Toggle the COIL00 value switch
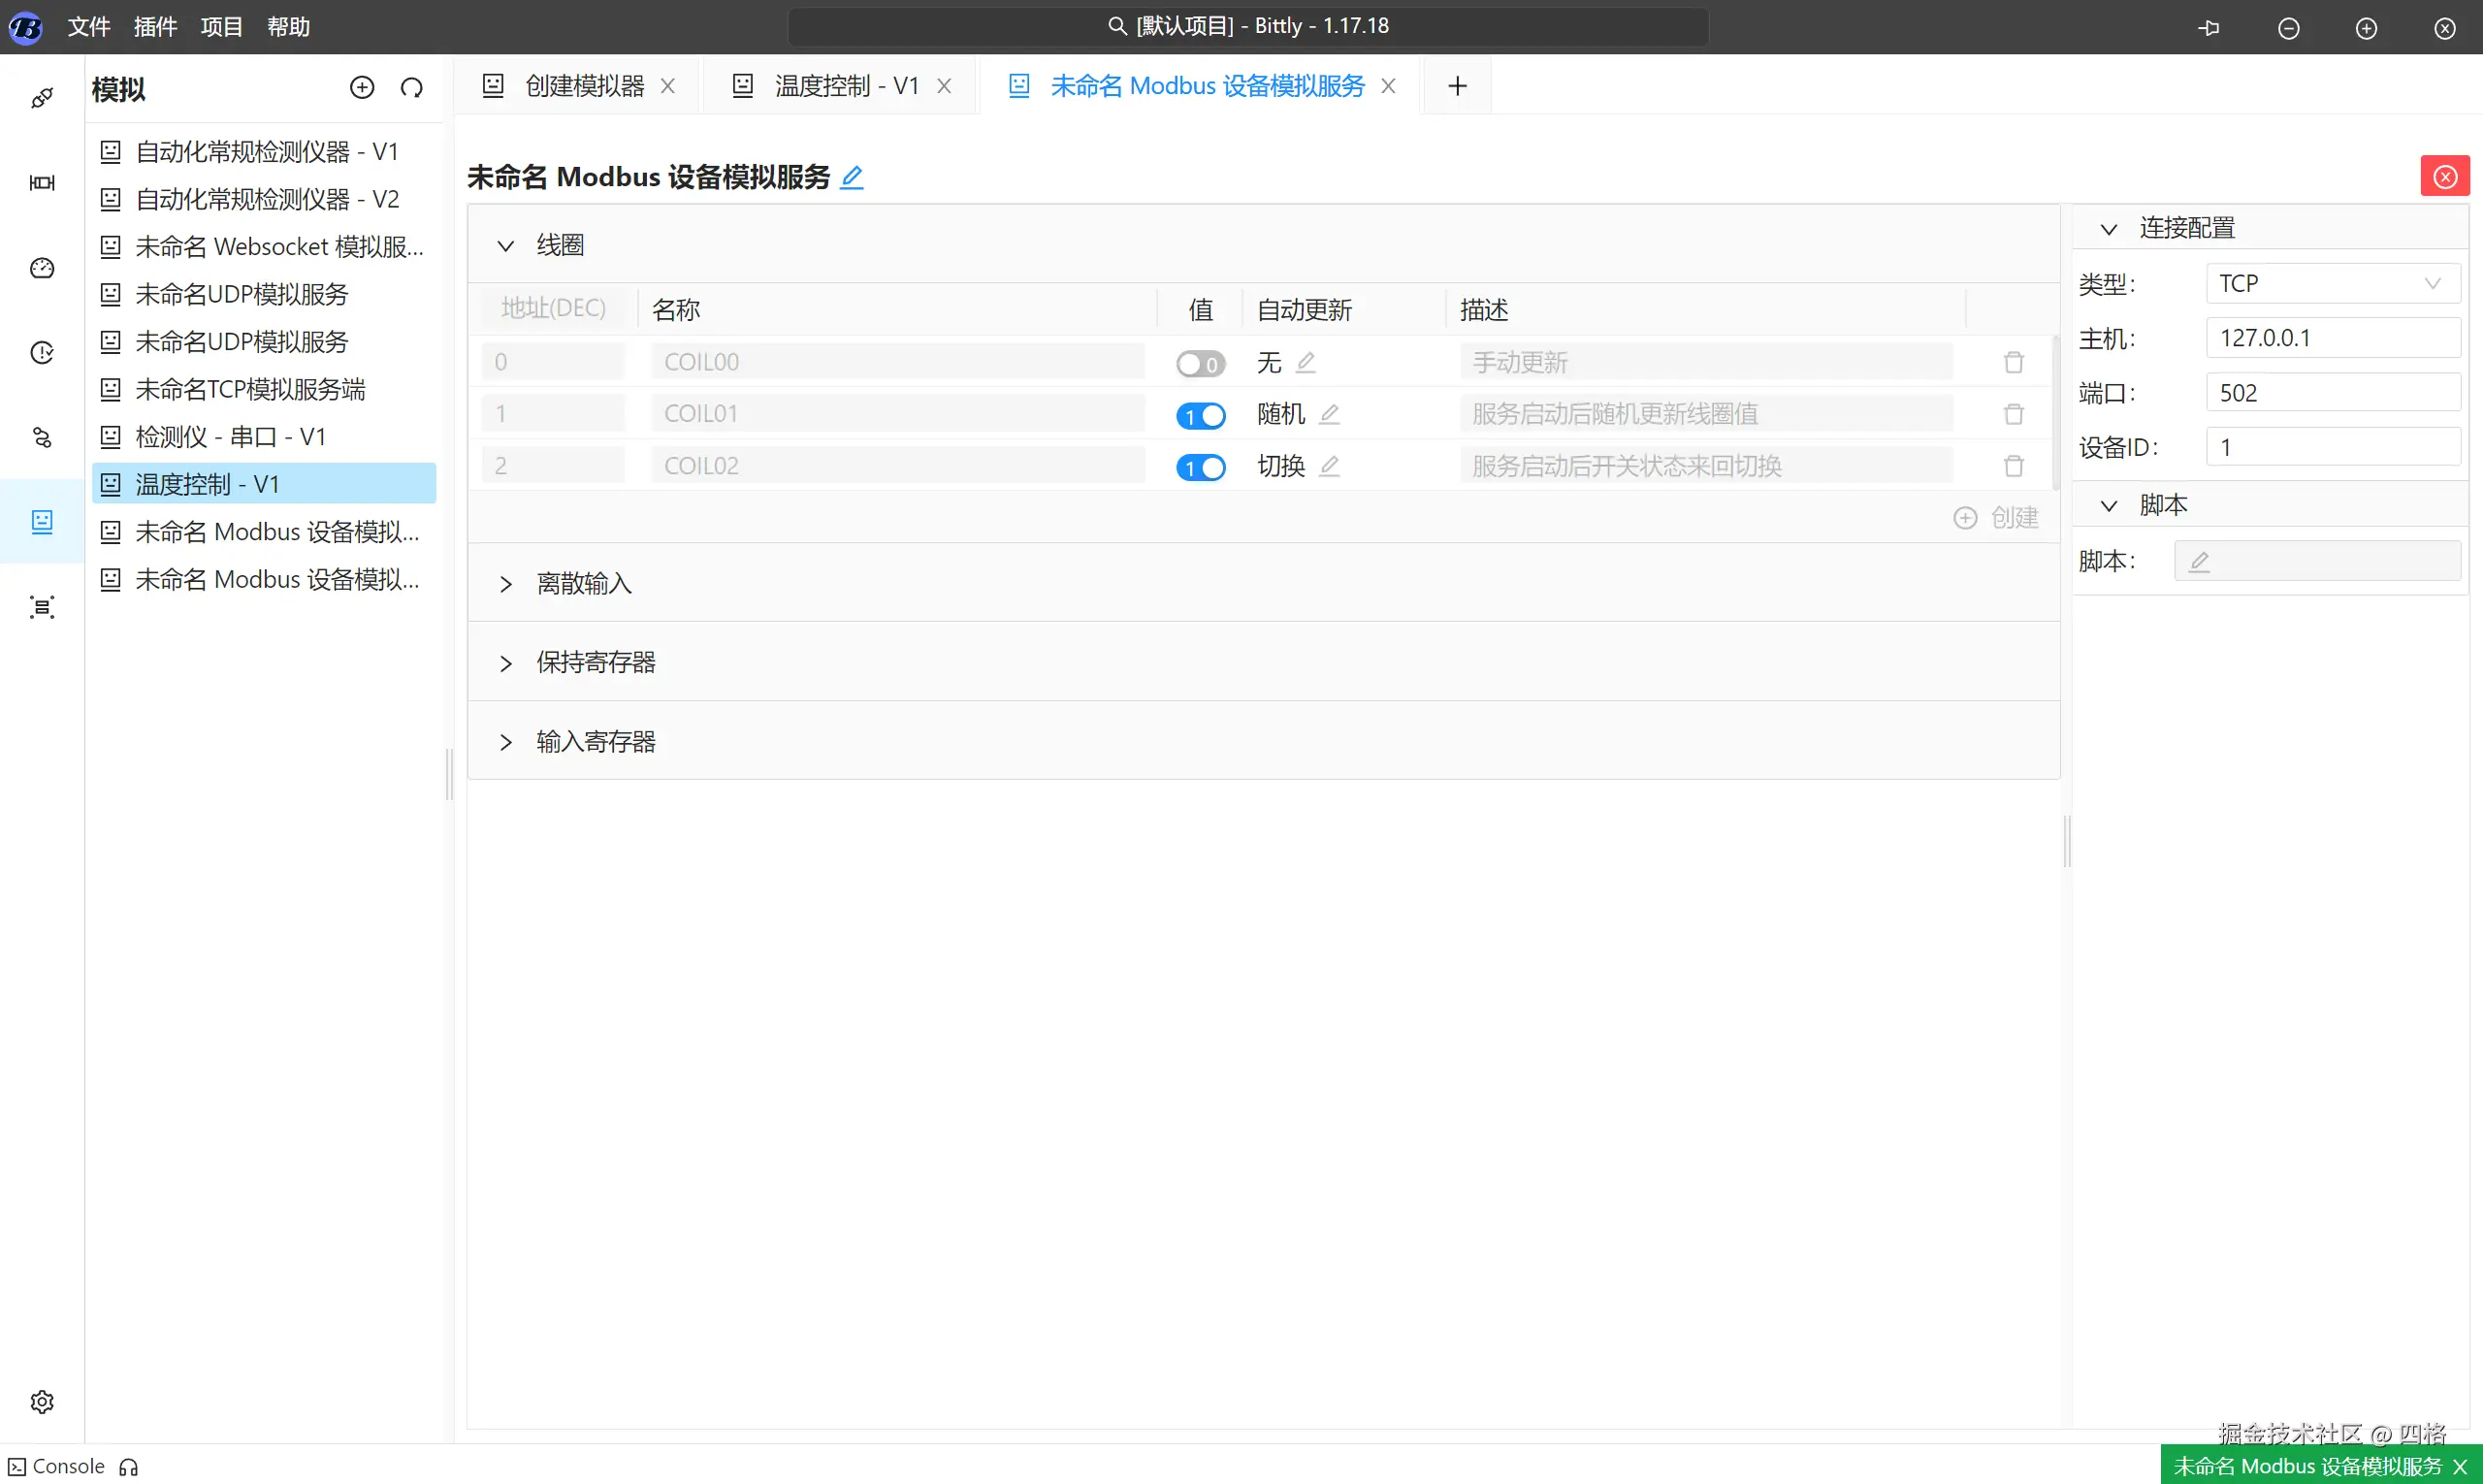Image resolution: width=2483 pixels, height=1484 pixels. tap(1200, 363)
